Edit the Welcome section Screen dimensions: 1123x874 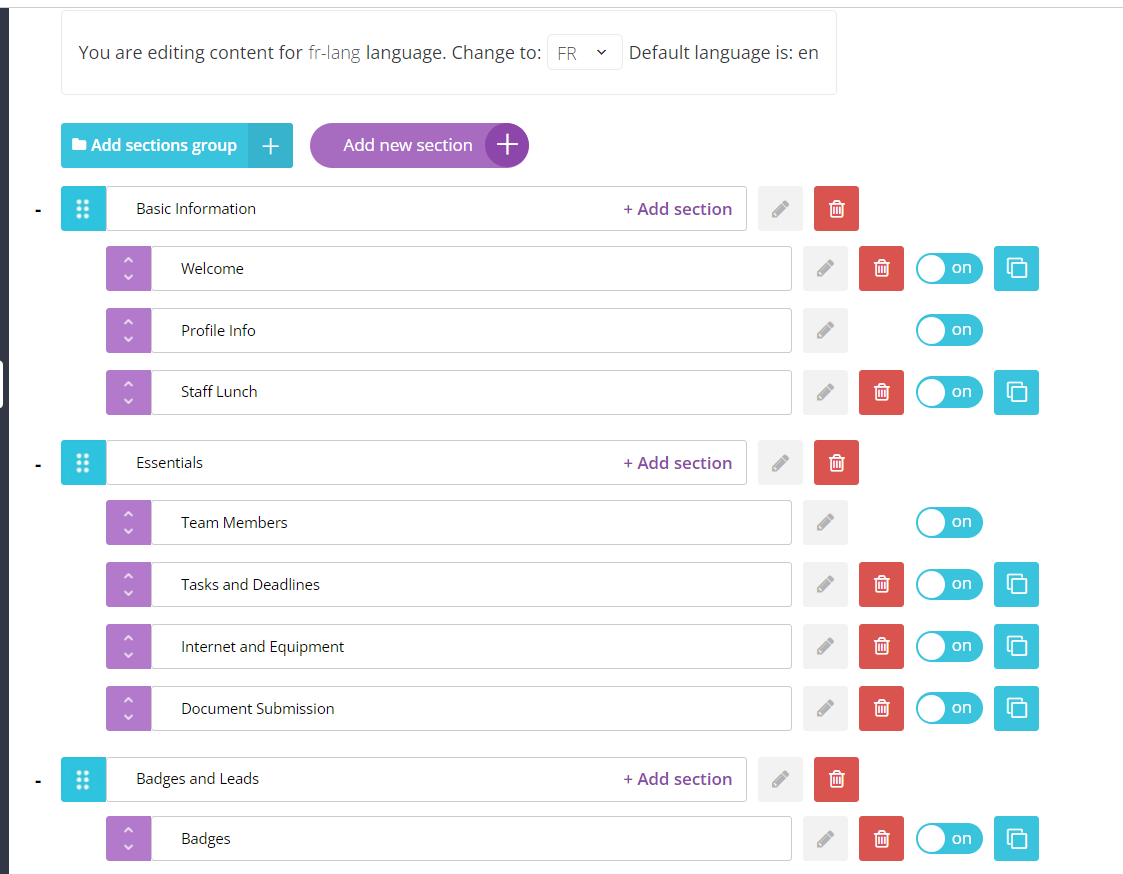tap(825, 269)
